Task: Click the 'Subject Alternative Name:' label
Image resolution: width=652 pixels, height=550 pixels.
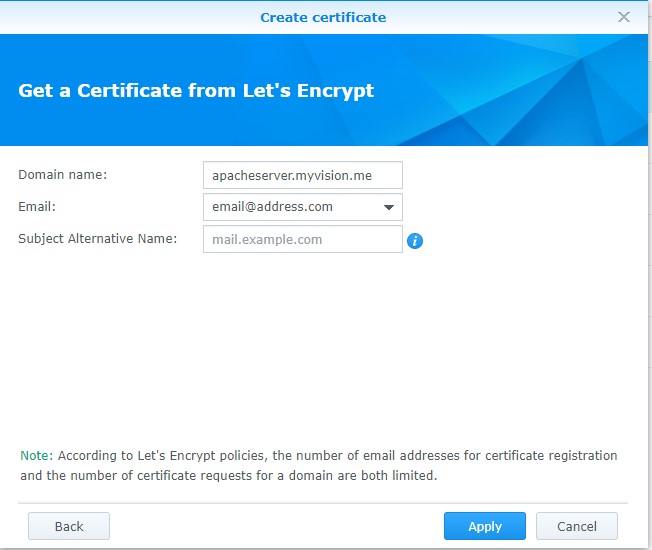Action: click(98, 239)
